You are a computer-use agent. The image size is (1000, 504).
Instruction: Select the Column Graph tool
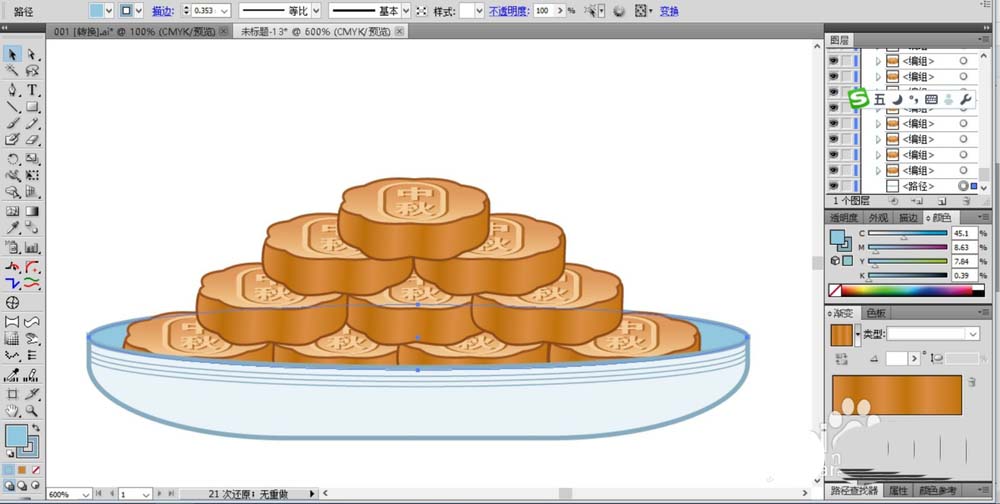[x=32, y=247]
